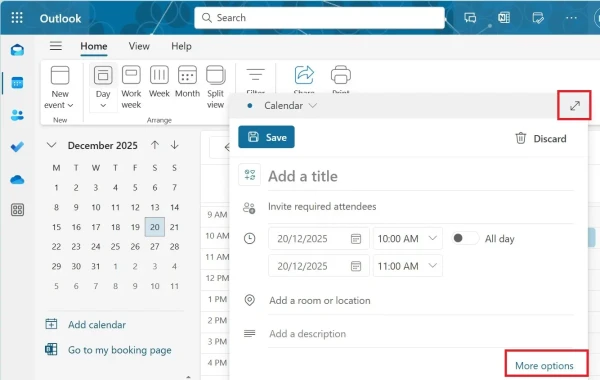Image resolution: width=600 pixels, height=380 pixels.
Task: Click the Add a title field
Action: click(x=421, y=176)
